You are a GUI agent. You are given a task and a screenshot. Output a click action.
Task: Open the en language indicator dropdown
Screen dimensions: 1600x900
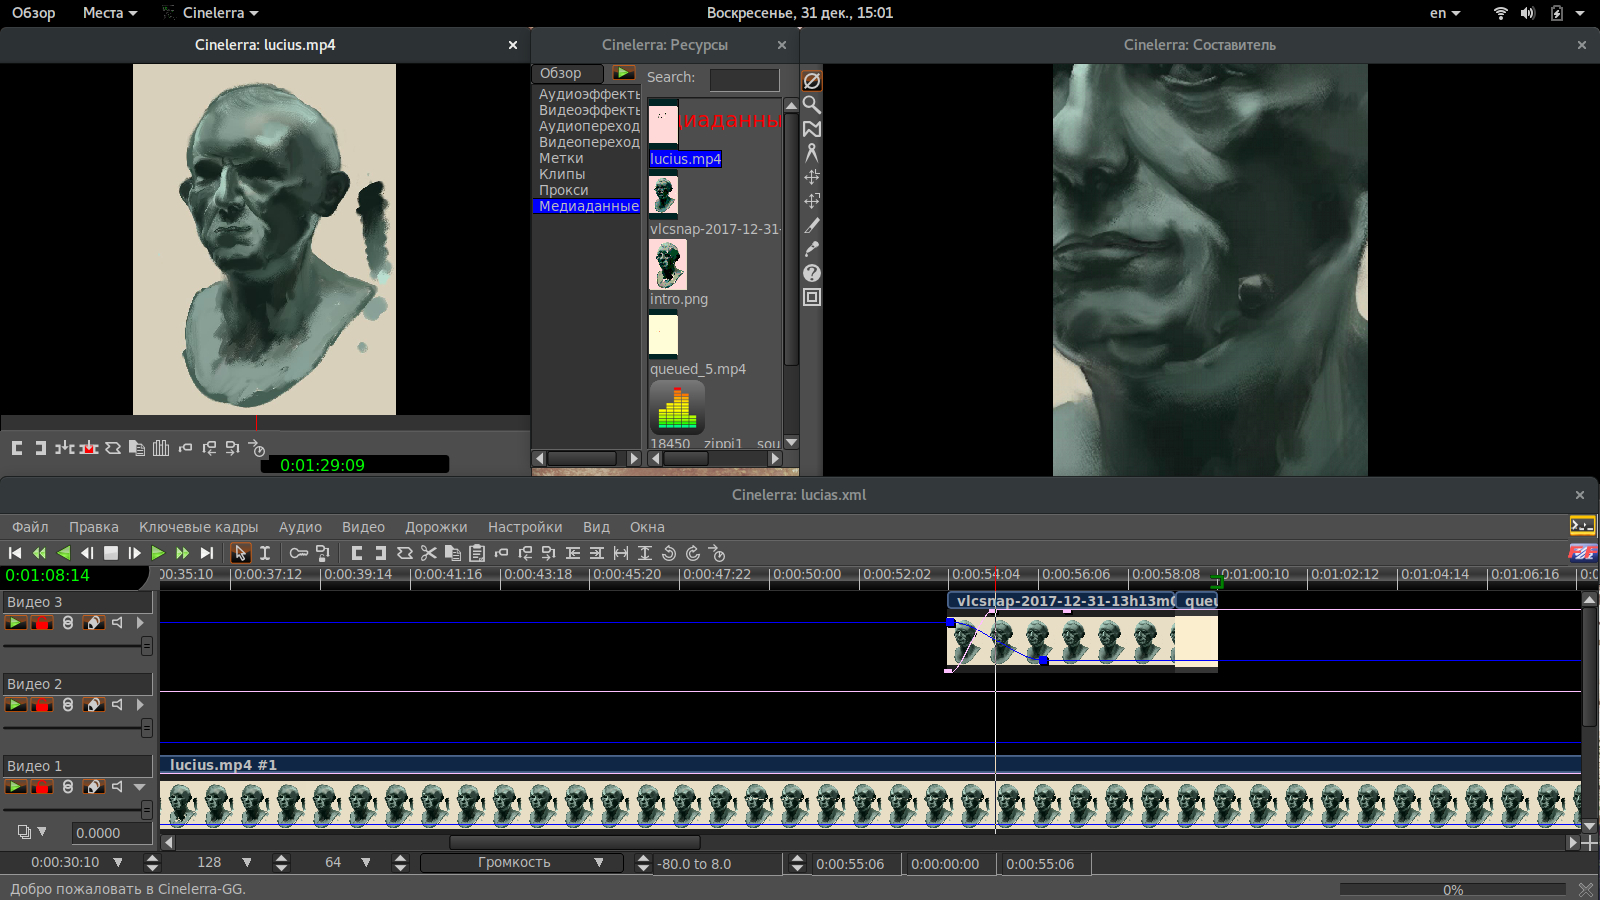click(x=1445, y=13)
